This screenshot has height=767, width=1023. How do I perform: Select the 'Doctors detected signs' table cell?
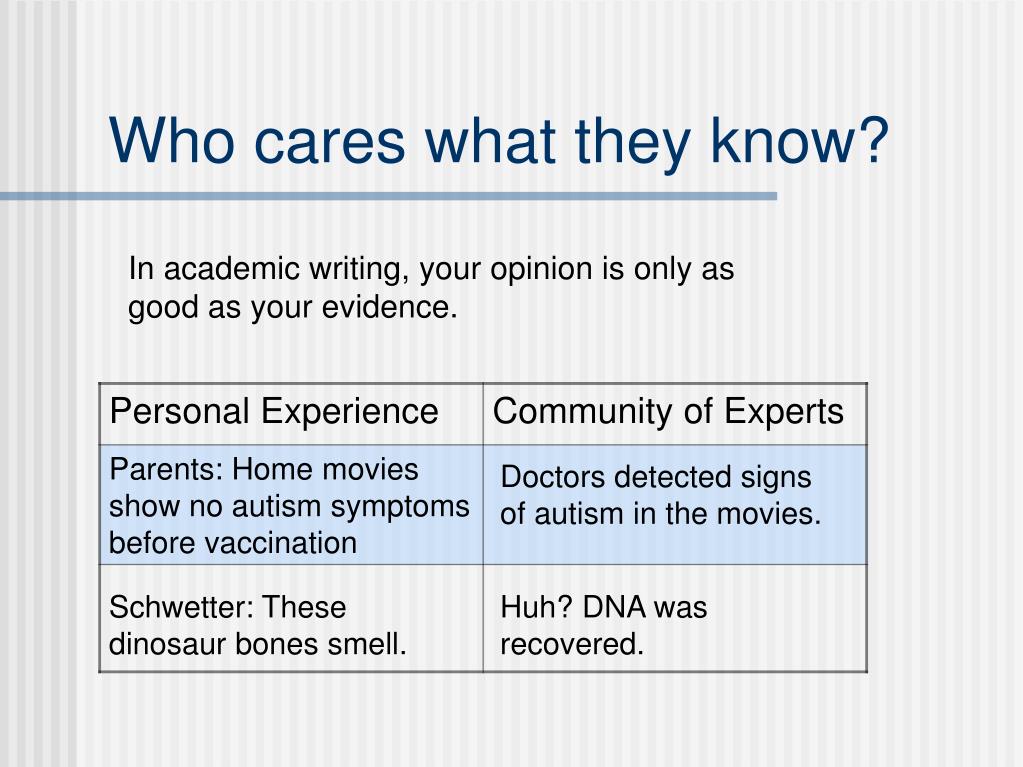[x=675, y=505]
